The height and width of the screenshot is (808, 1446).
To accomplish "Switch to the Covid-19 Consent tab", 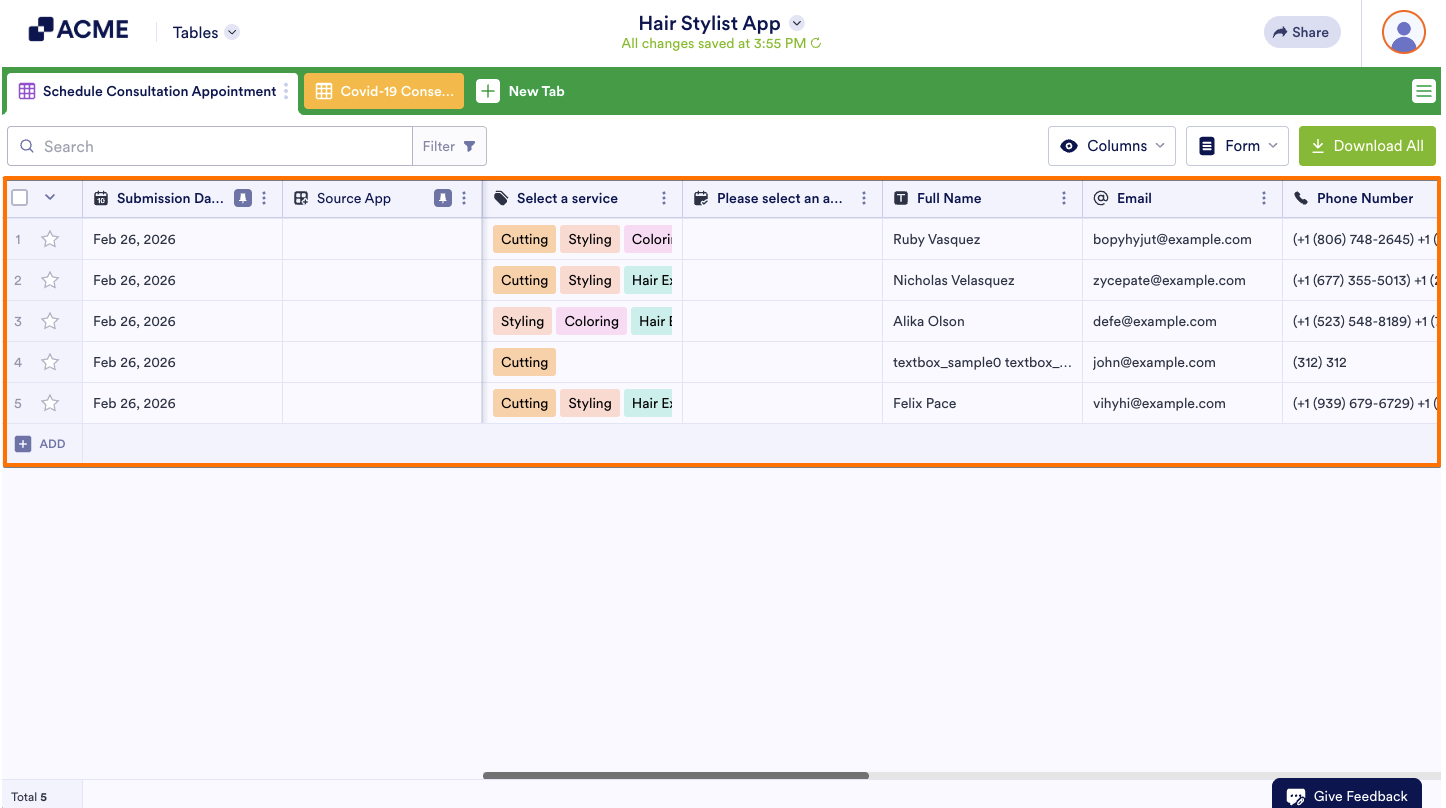I will 383,90.
